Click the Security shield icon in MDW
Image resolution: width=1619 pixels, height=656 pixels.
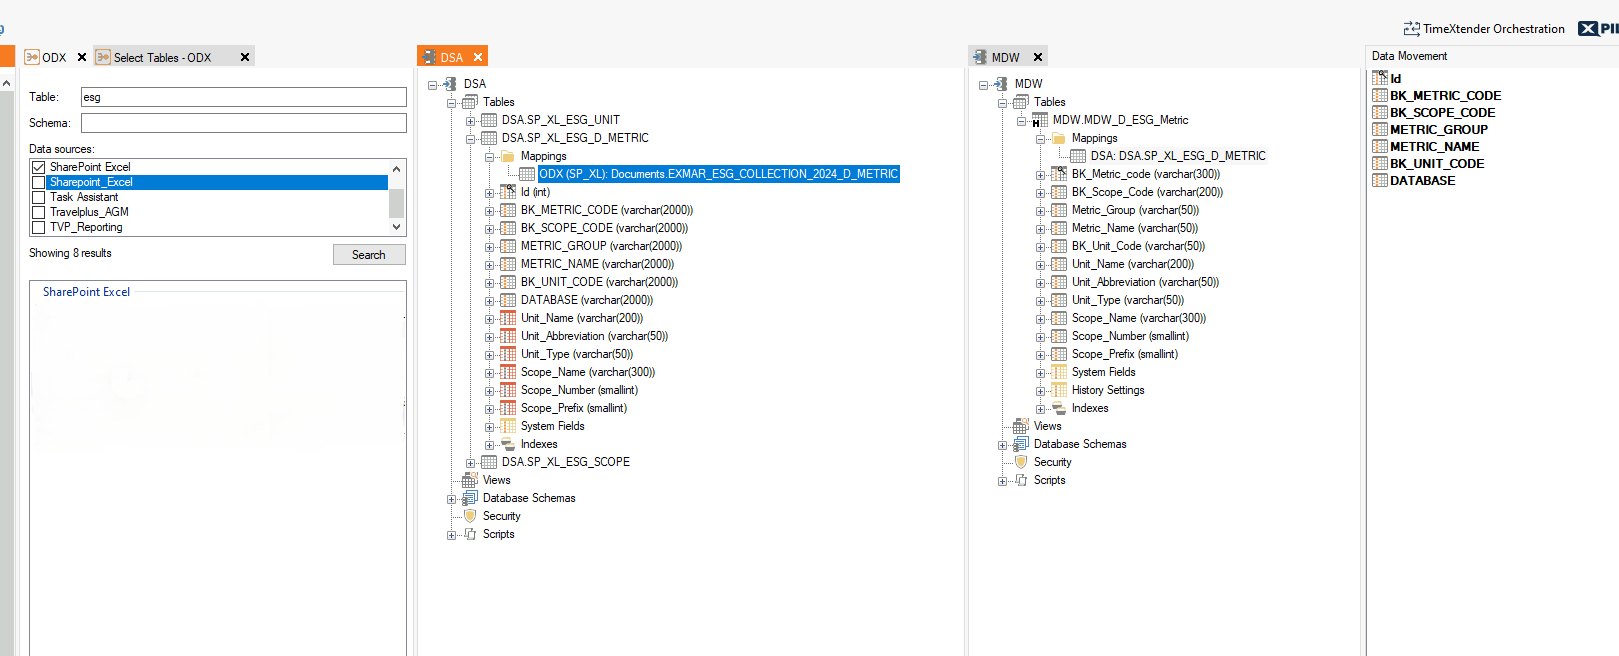1021,462
